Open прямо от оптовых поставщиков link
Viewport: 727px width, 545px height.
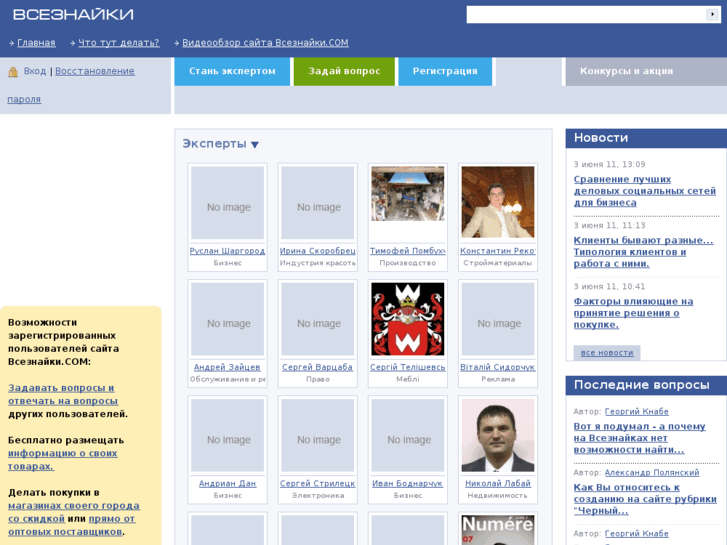[72, 525]
